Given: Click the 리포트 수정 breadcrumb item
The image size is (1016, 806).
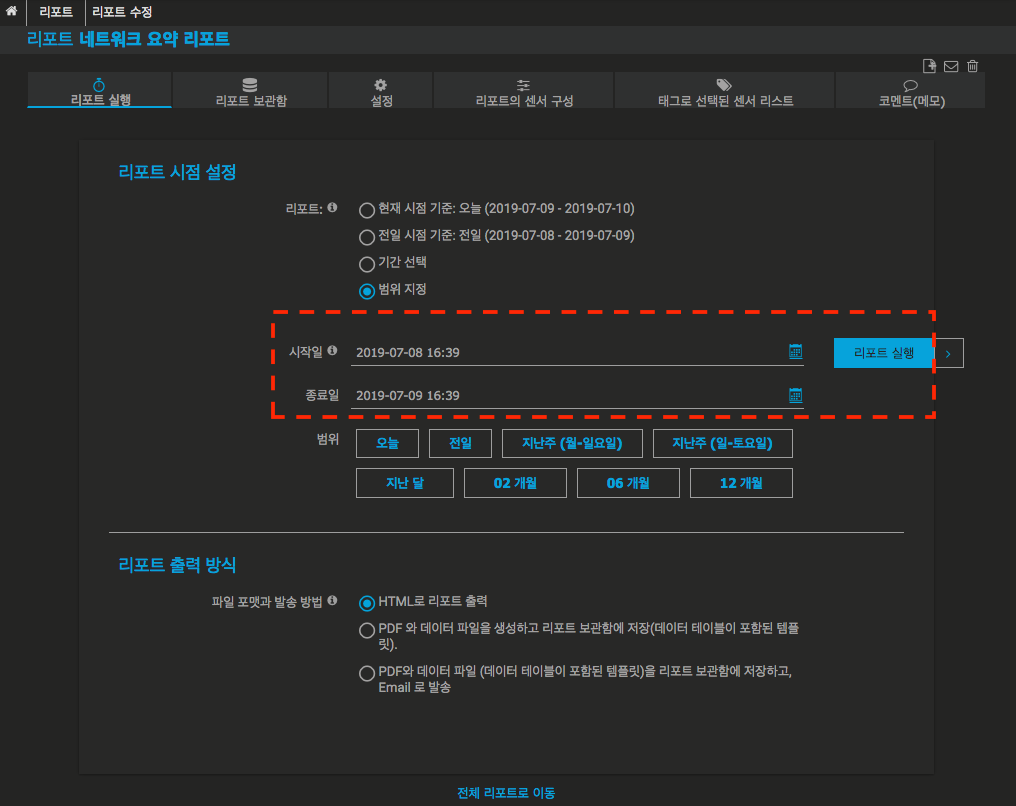Looking at the screenshot, I should (122, 12).
